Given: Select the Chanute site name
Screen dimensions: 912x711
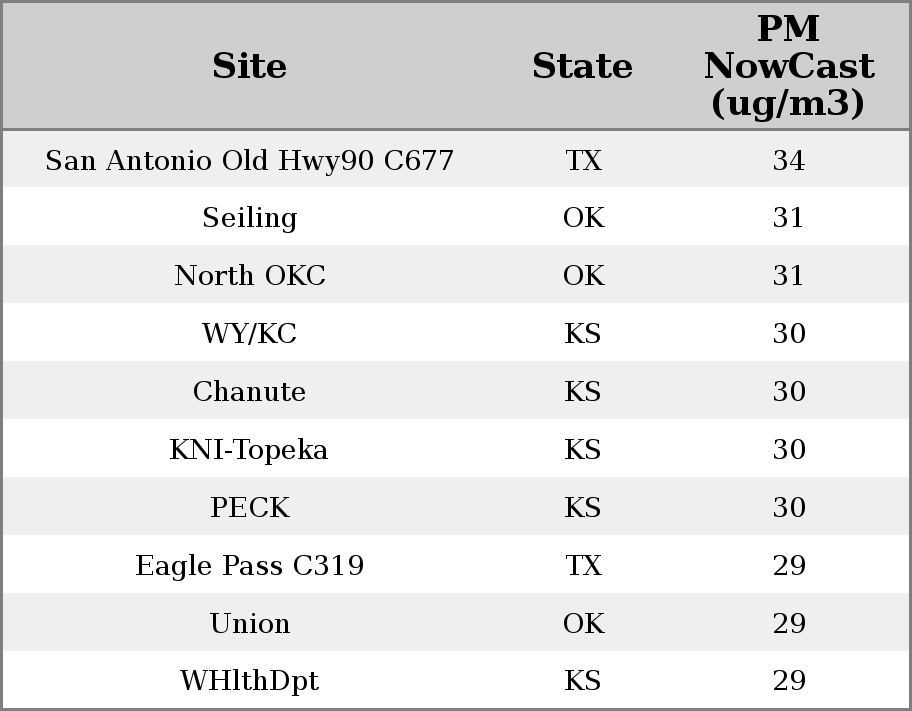Looking at the screenshot, I should [250, 392].
